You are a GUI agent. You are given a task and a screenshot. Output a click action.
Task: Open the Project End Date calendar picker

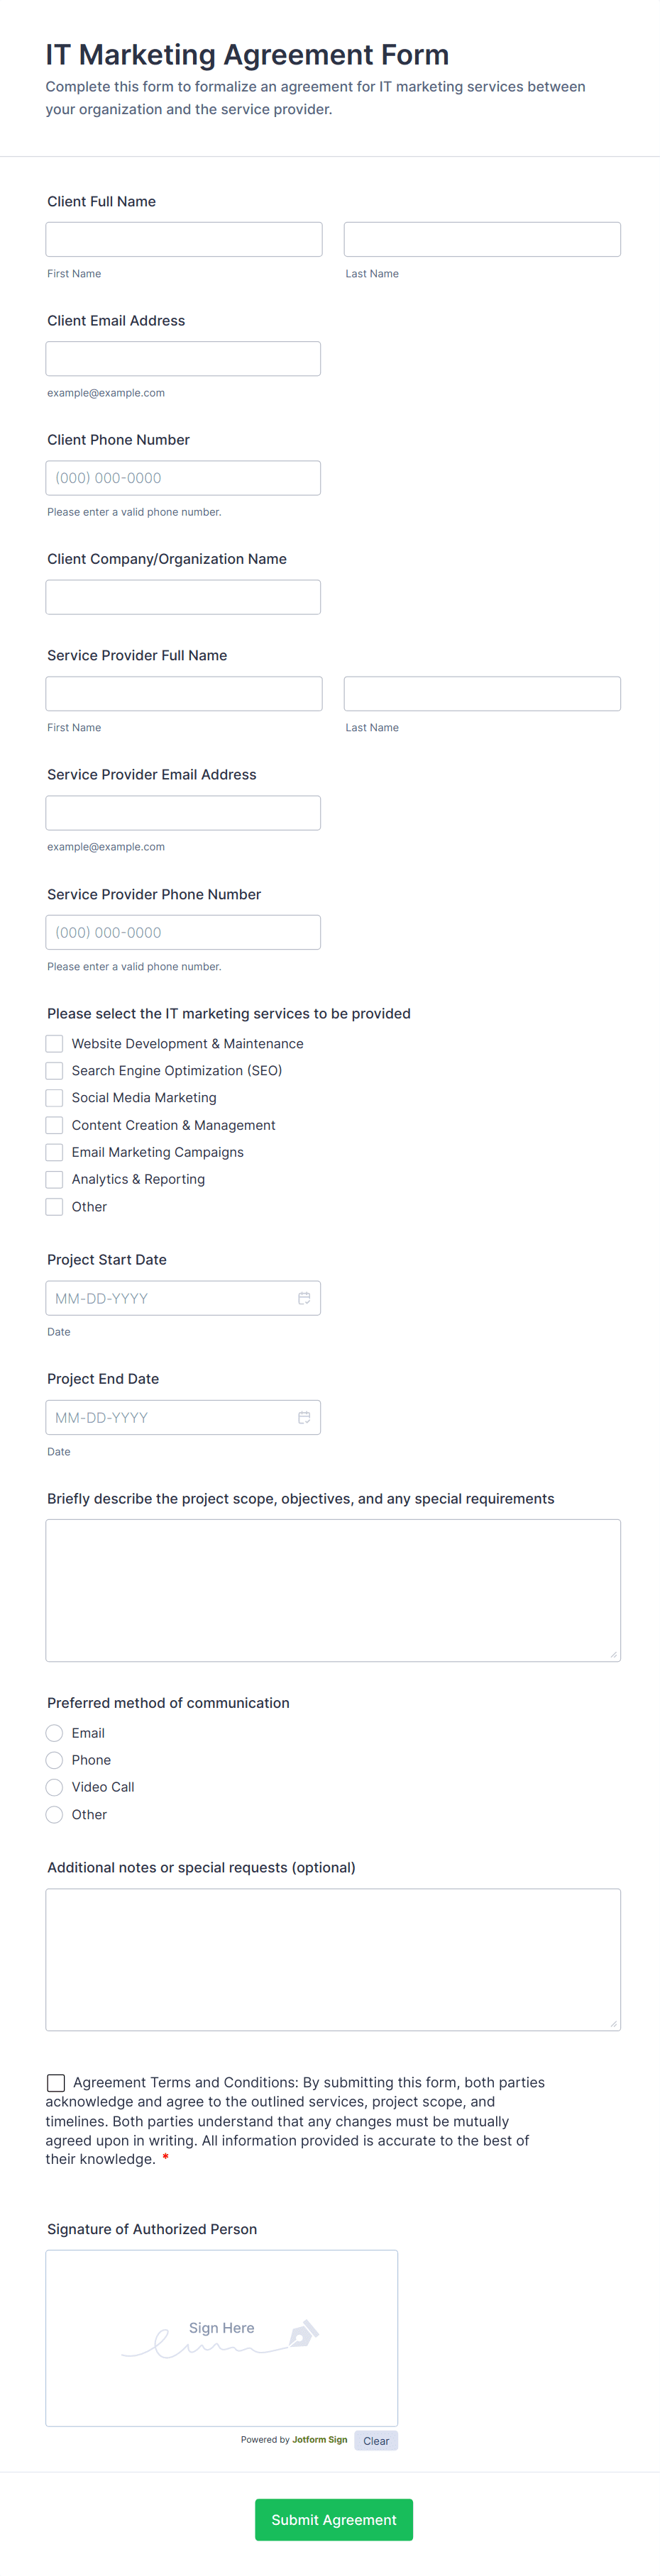(x=305, y=1417)
